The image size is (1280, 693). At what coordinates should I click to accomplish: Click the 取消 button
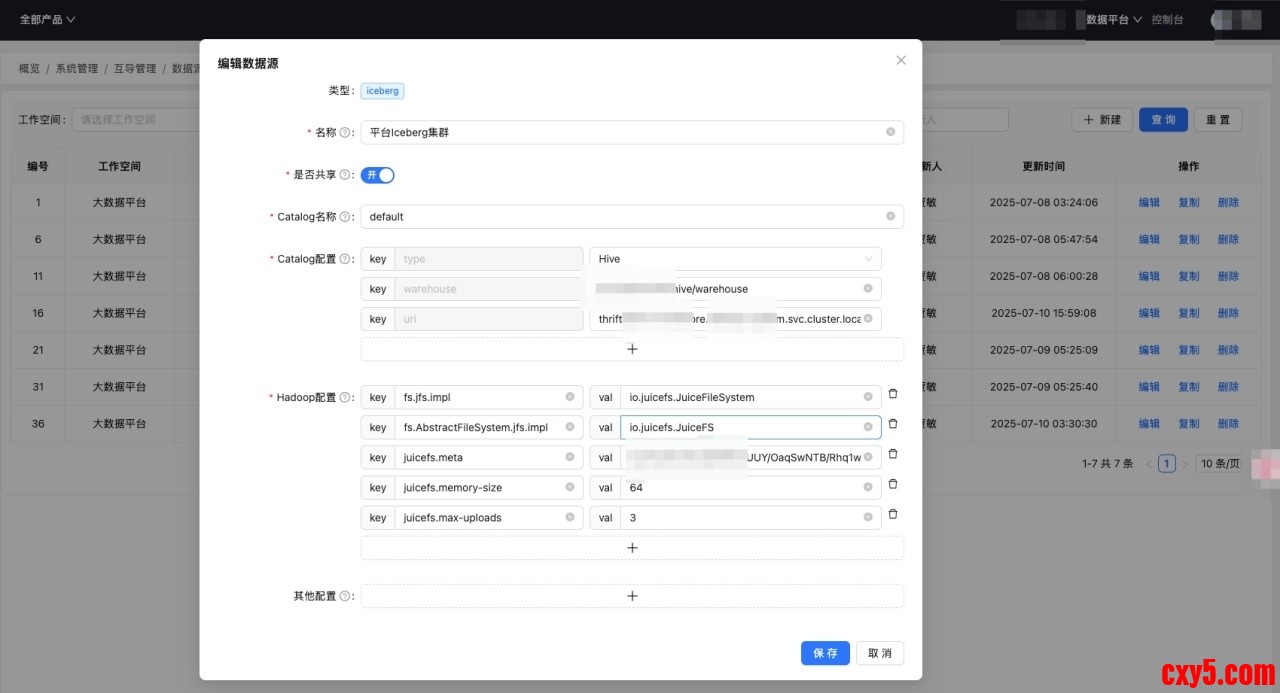[x=880, y=653]
